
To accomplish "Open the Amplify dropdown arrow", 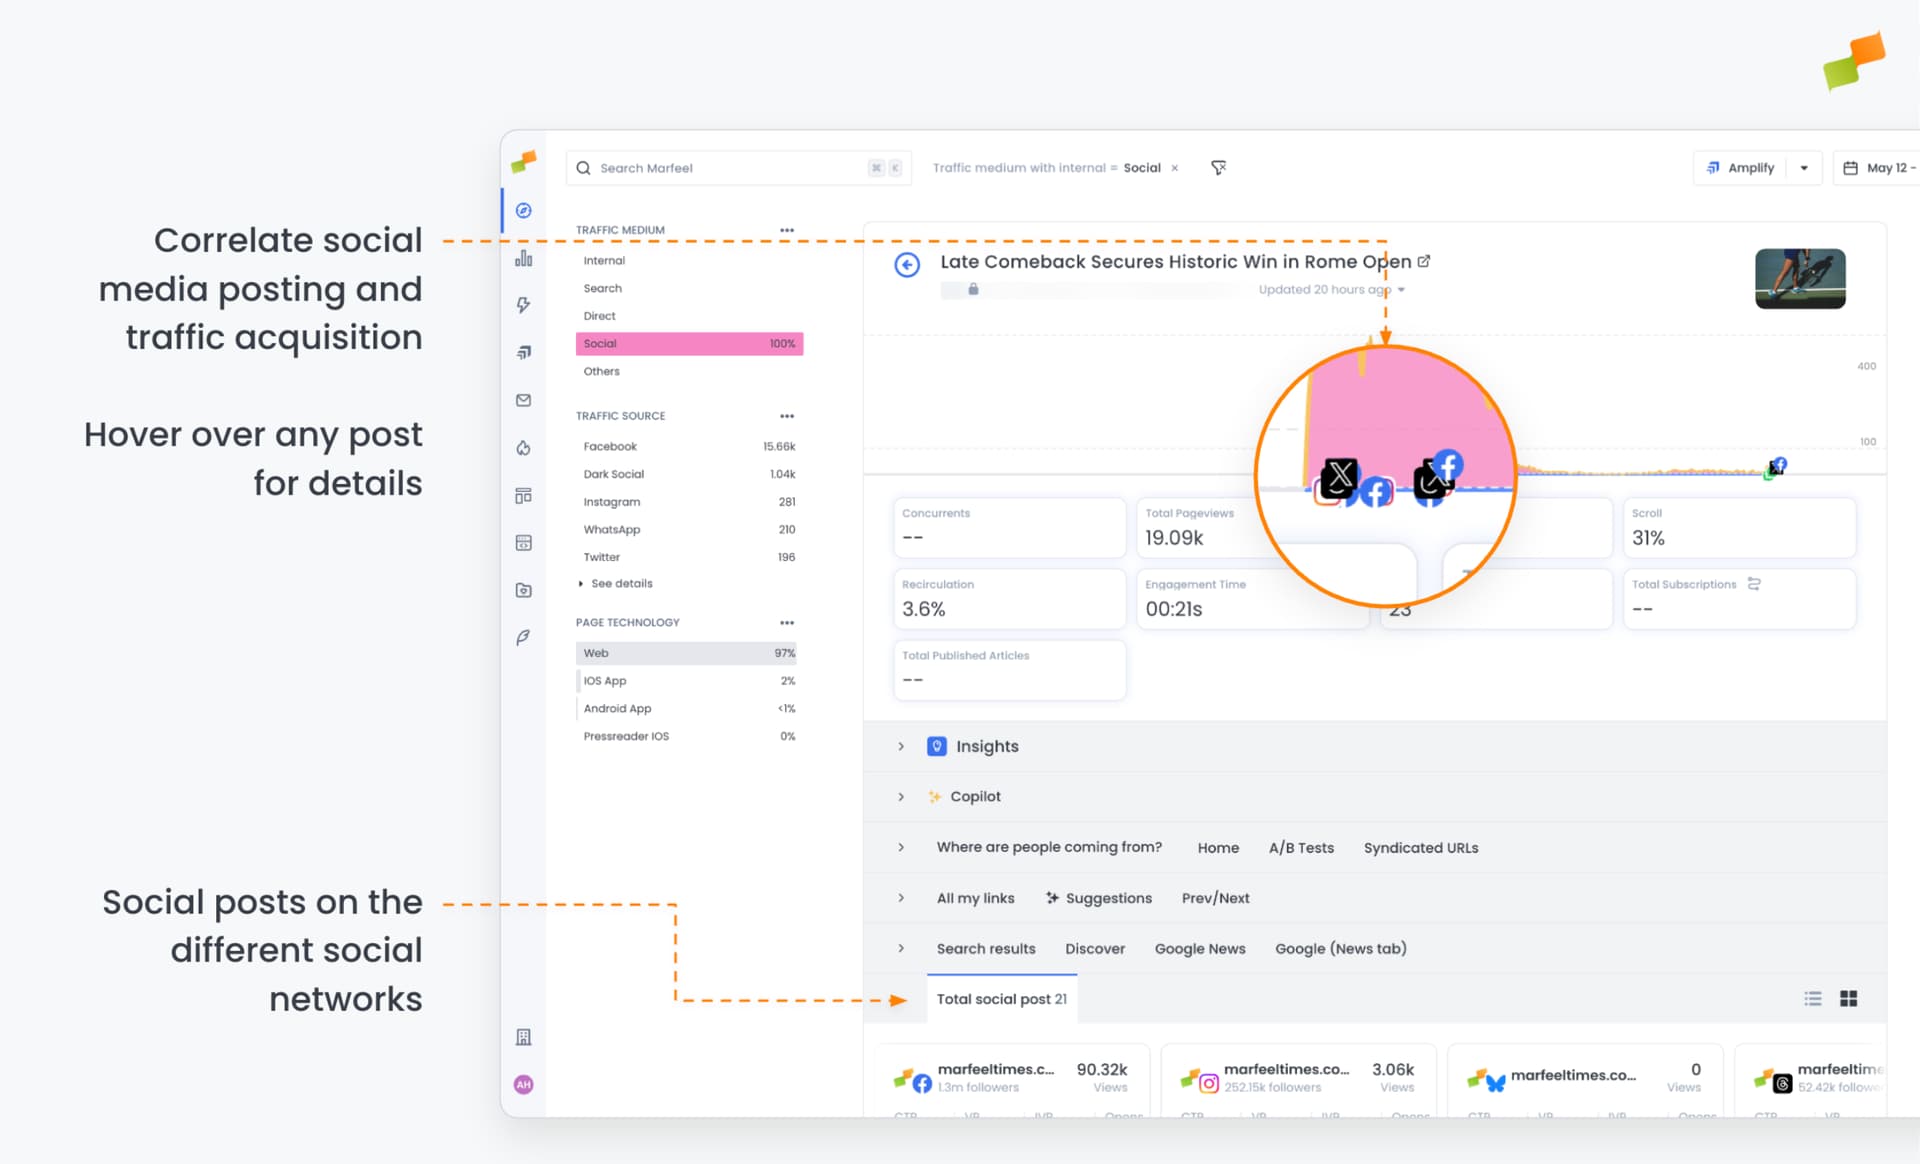I will (1805, 168).
